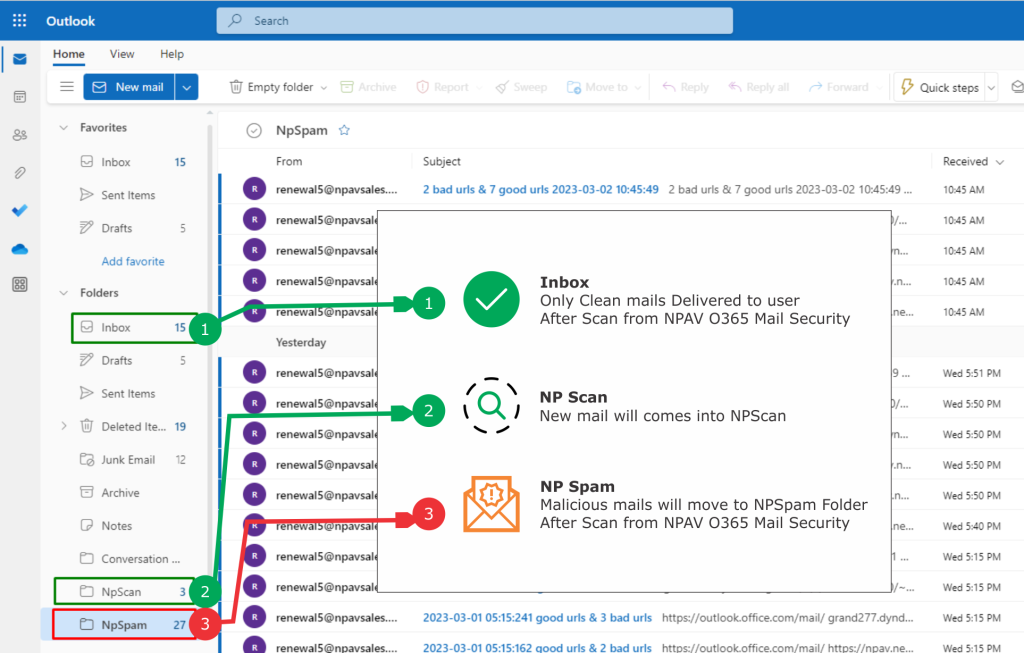This screenshot has height=653, width=1024.
Task: Open the app launcher waffle icon
Action: (20, 20)
